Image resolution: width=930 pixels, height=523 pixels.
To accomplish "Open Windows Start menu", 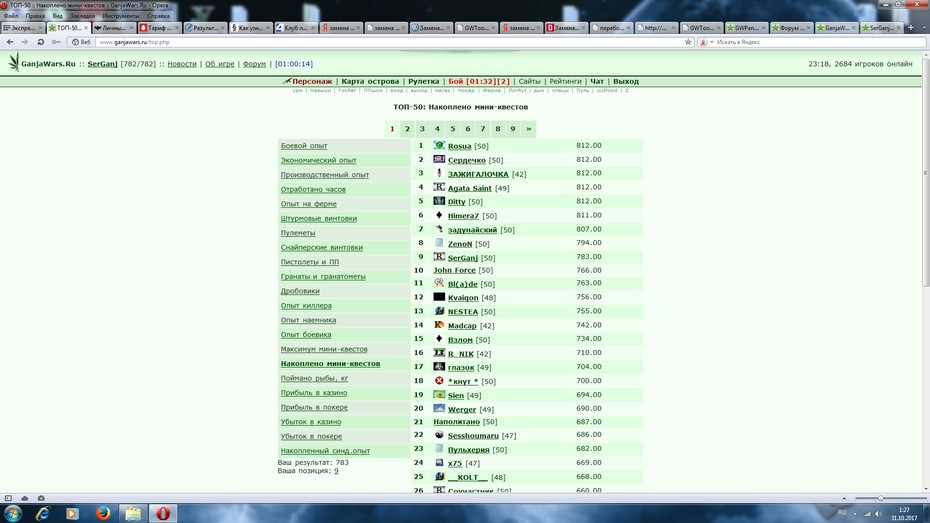I will (13, 514).
